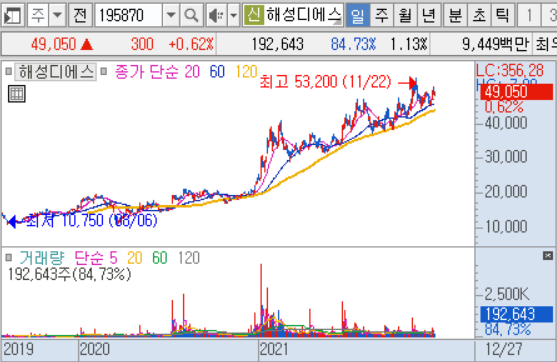Click the trading value 9,449백만
557x362 pixels.
point(496,45)
